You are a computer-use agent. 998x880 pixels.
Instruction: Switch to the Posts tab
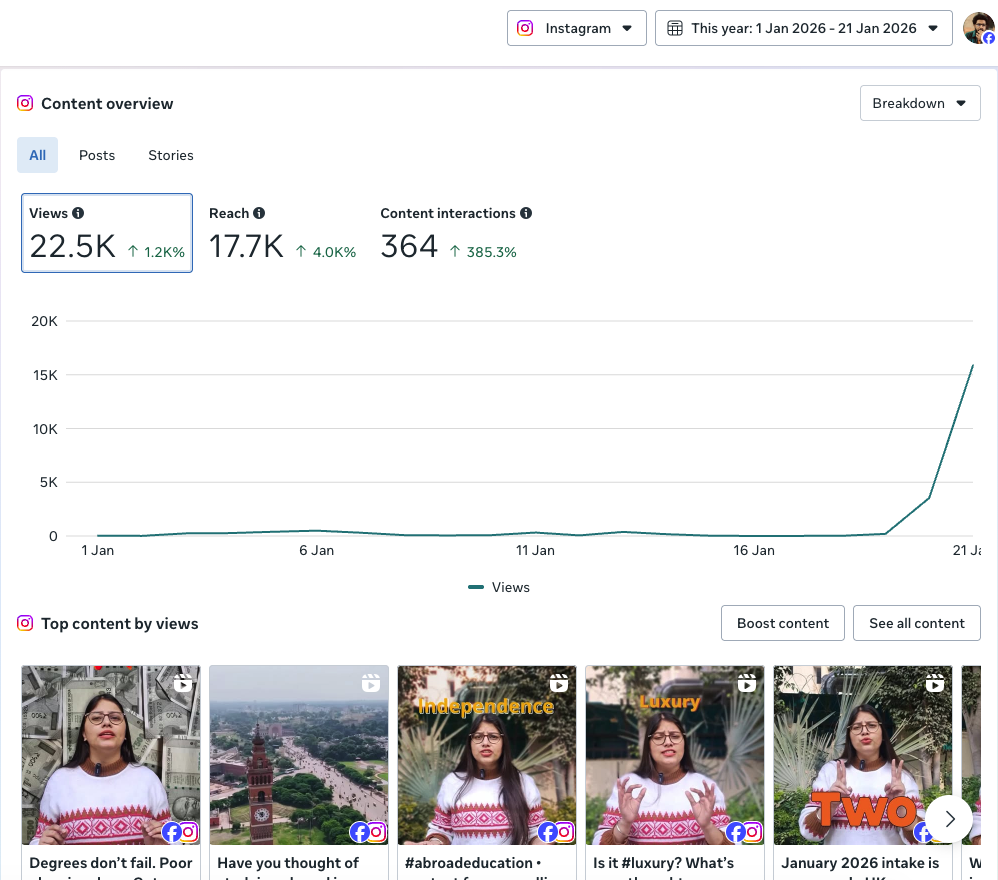pos(97,155)
